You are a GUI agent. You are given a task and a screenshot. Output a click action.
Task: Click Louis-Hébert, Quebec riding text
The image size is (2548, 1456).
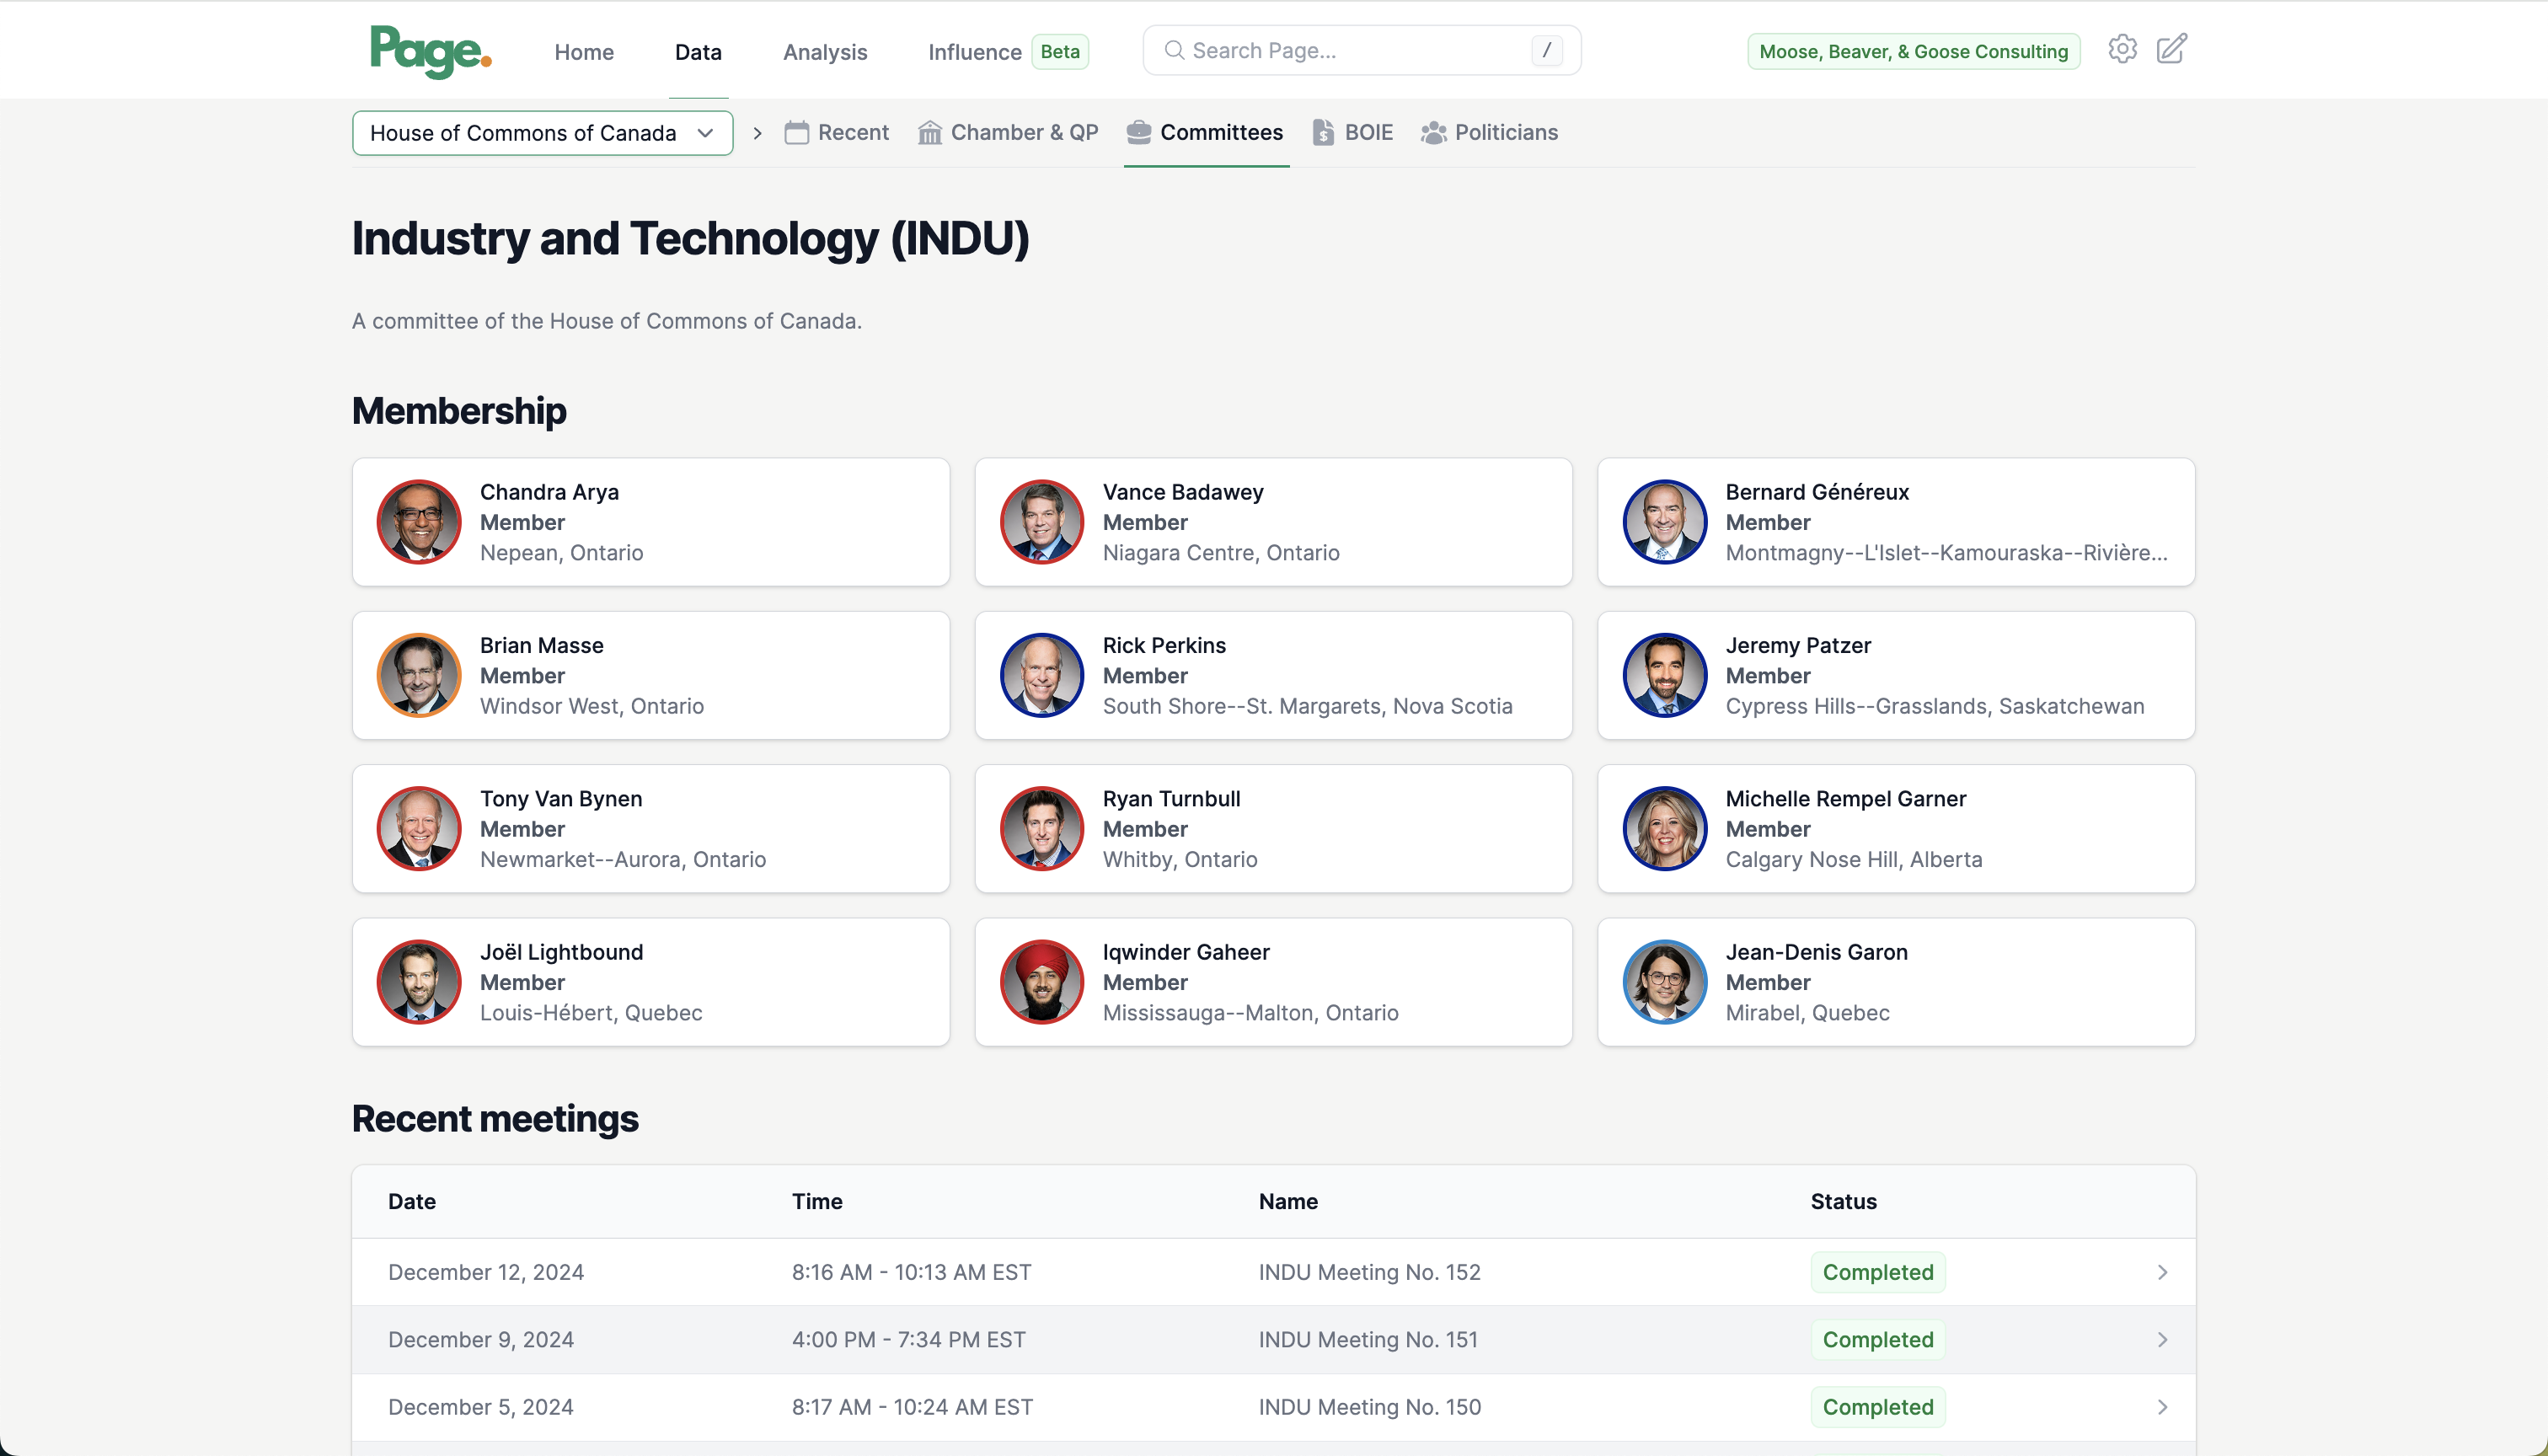[x=591, y=1012]
